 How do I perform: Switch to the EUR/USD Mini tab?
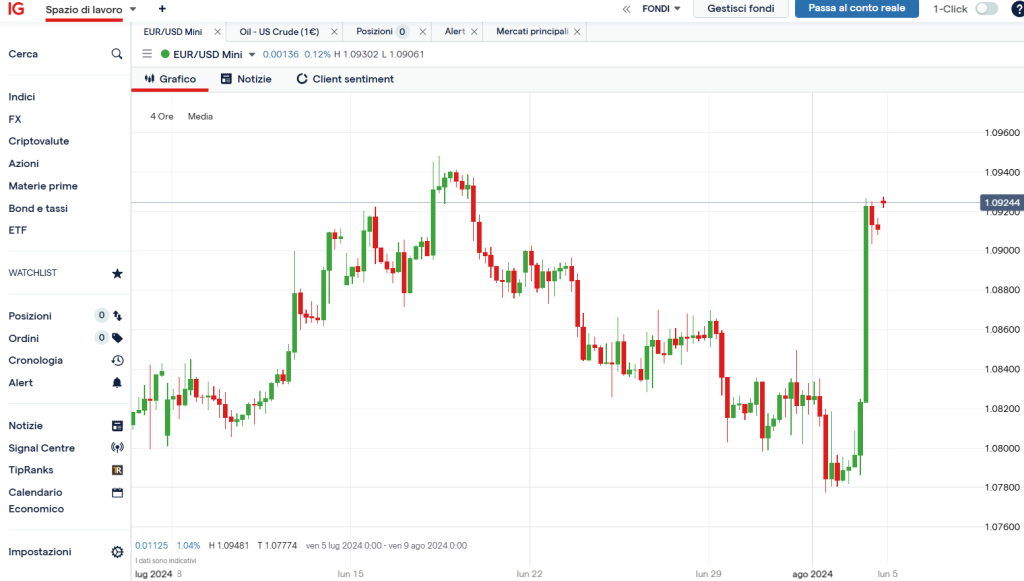pos(173,31)
